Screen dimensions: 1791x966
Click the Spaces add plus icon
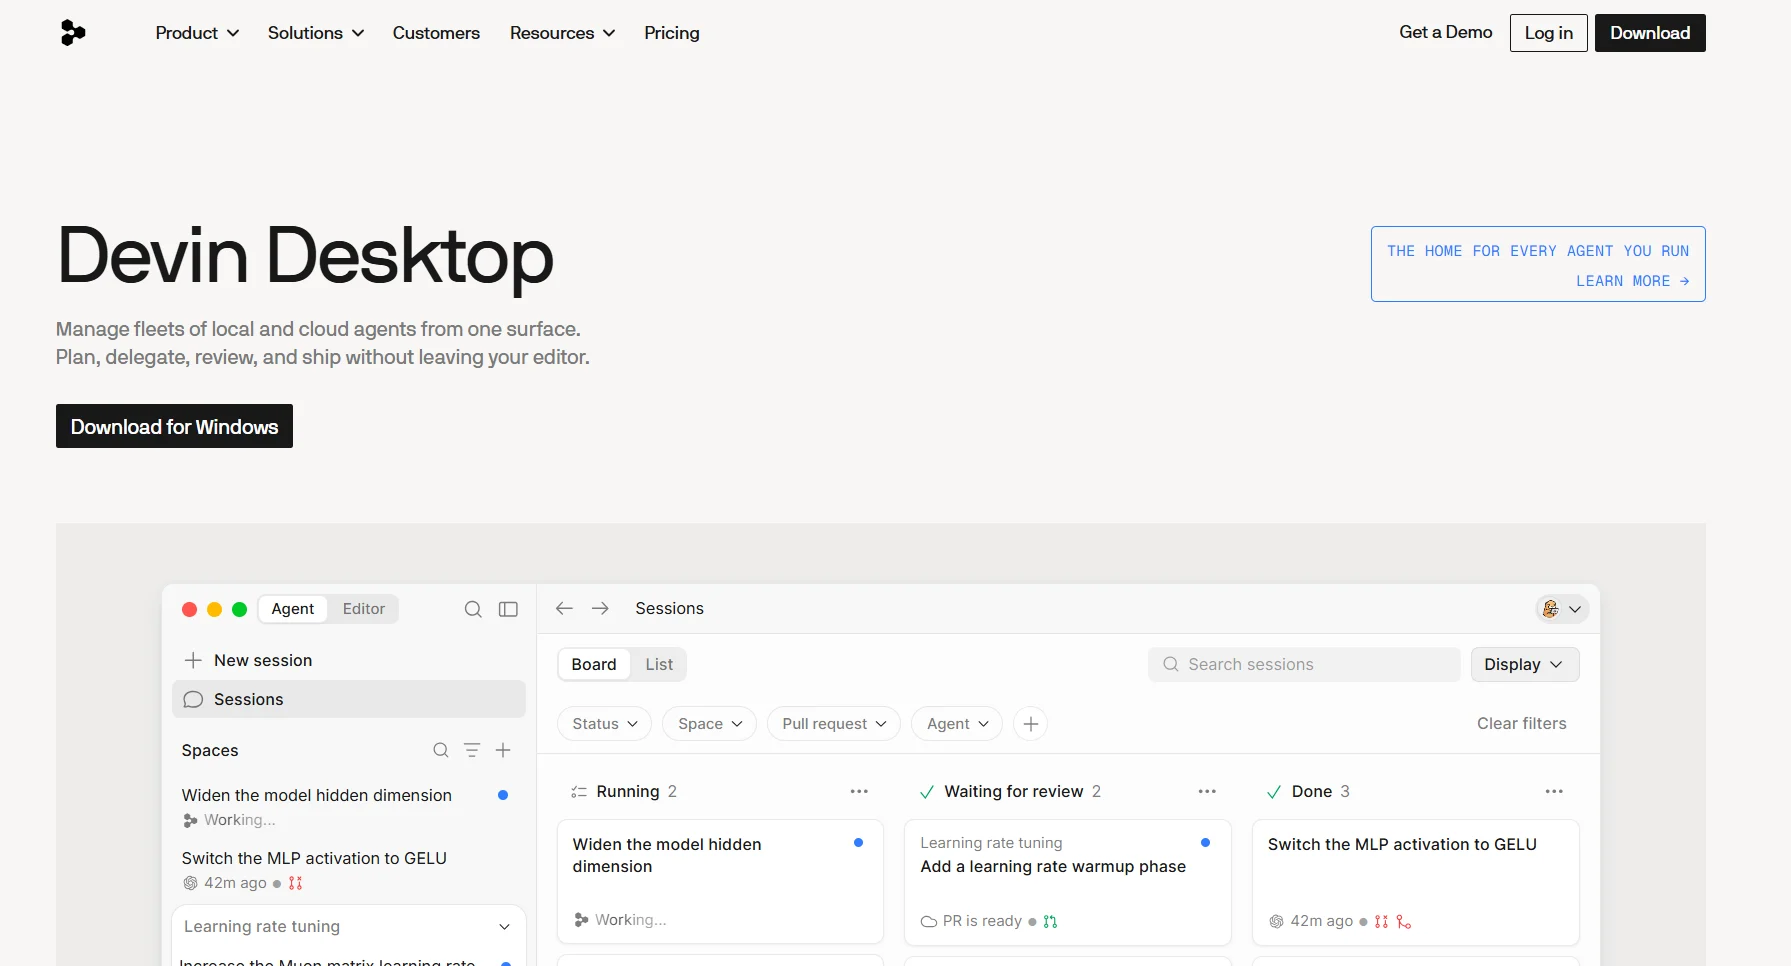point(503,750)
